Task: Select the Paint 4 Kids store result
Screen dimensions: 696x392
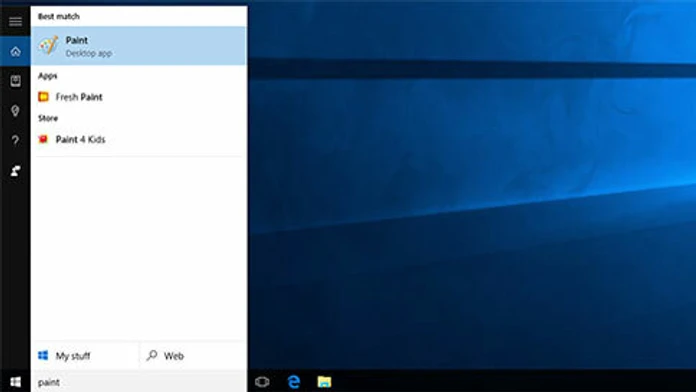Action: (x=138, y=139)
